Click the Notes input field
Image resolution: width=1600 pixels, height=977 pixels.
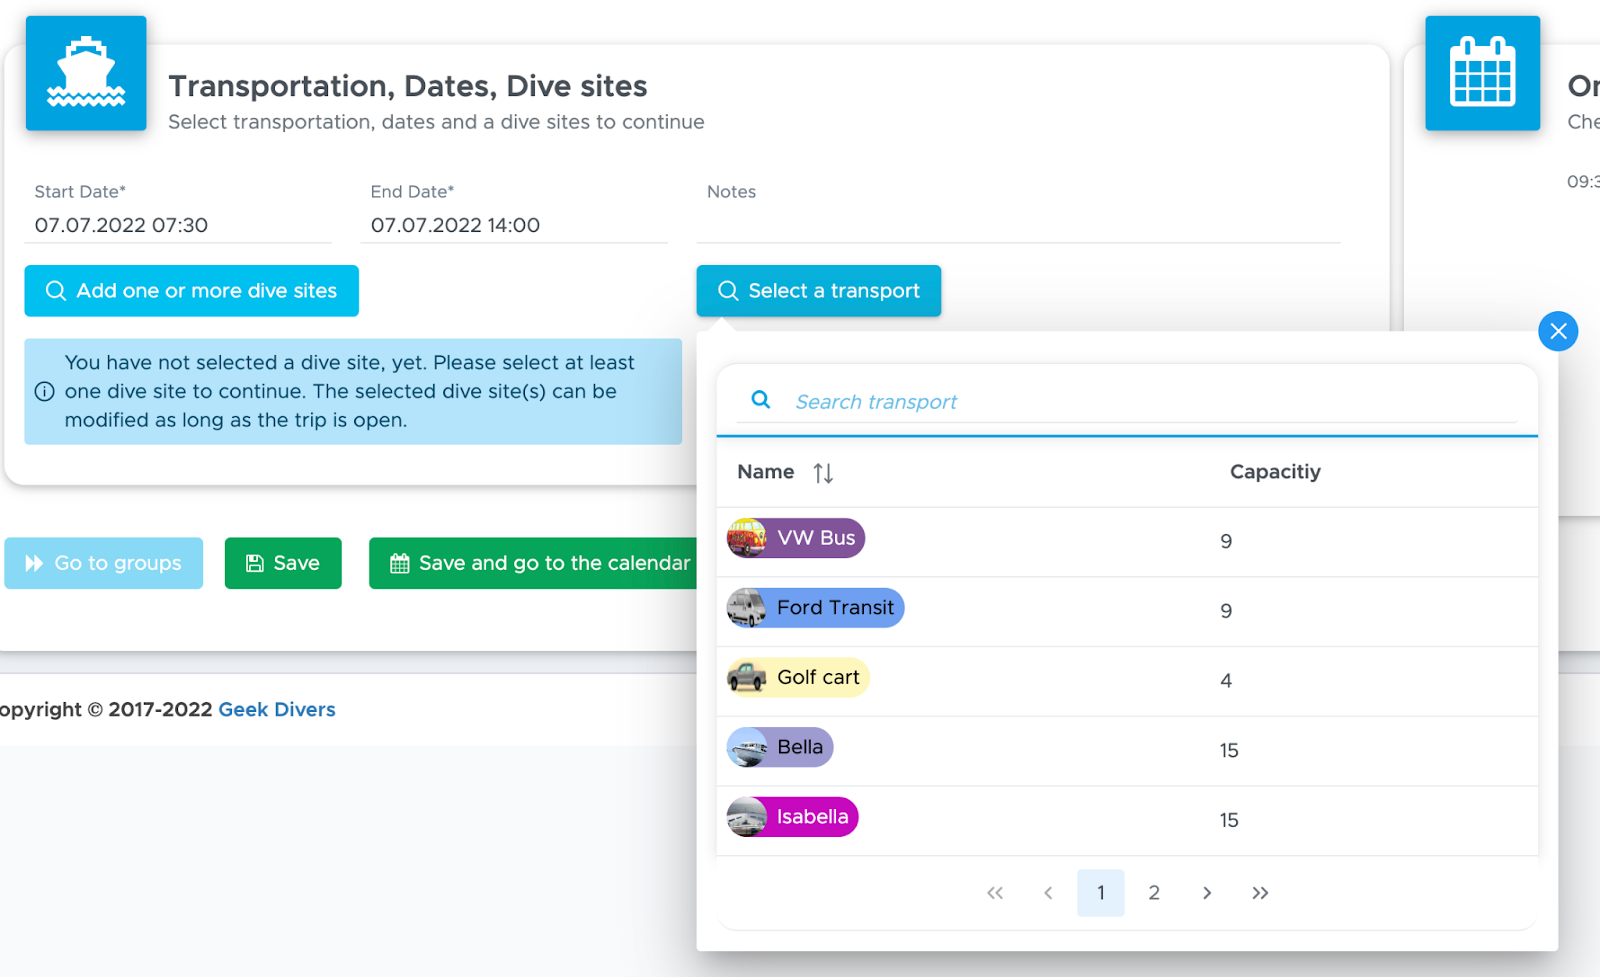pyautogui.click(x=1018, y=225)
